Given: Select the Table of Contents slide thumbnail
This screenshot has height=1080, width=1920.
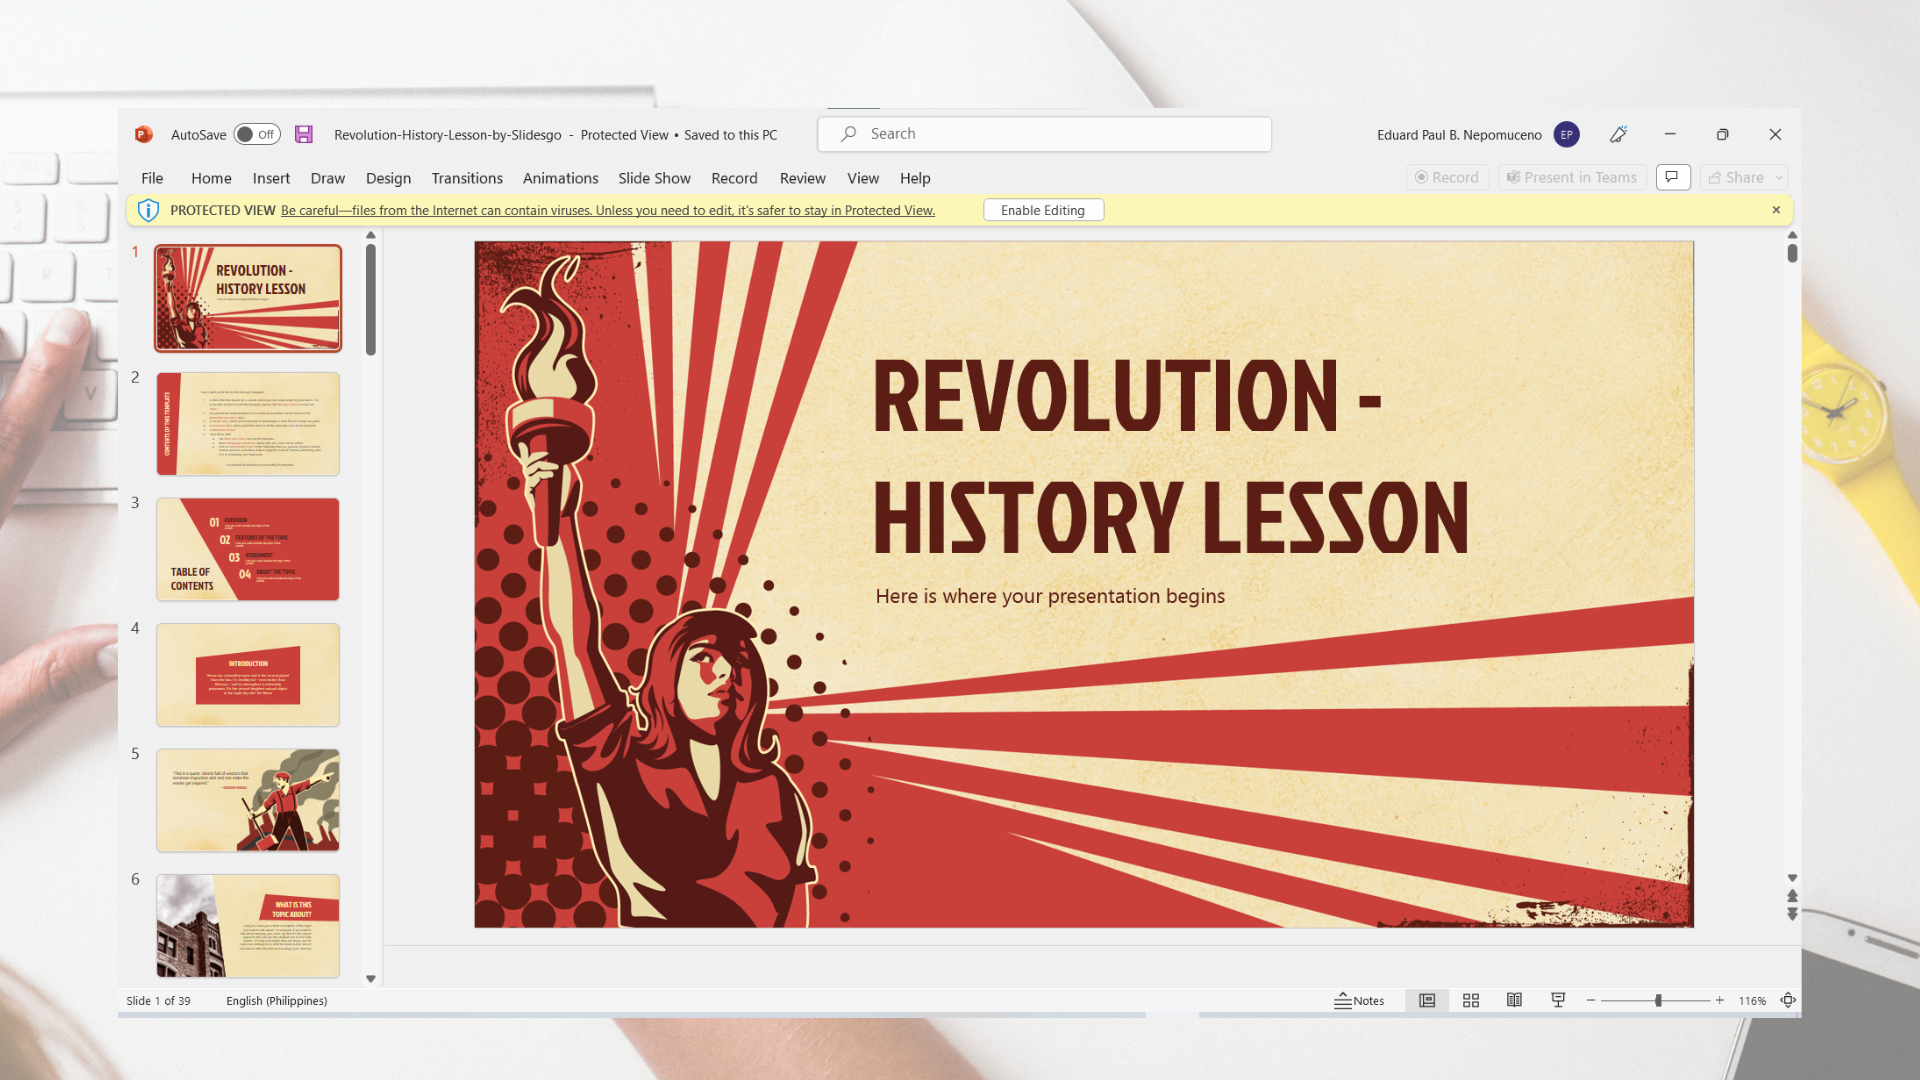Looking at the screenshot, I should [x=247, y=549].
